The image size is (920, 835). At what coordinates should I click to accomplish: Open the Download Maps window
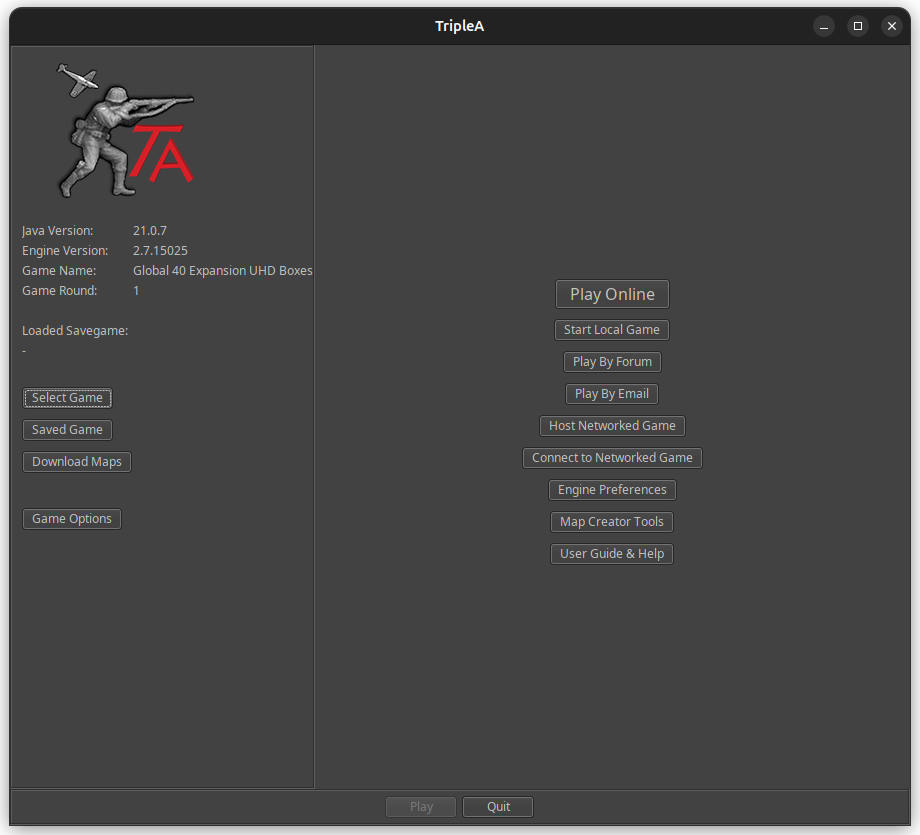click(76, 461)
